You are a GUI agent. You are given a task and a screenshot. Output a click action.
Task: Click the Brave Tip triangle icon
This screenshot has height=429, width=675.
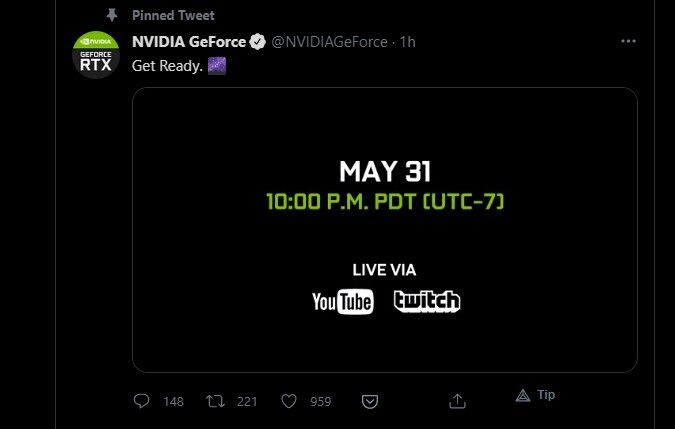(523, 395)
